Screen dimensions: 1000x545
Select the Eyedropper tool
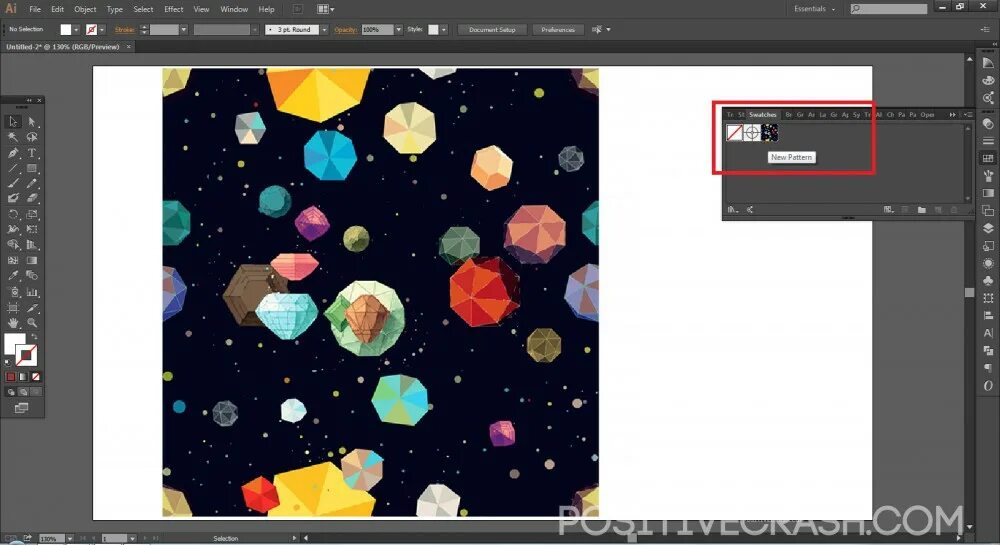[13, 275]
